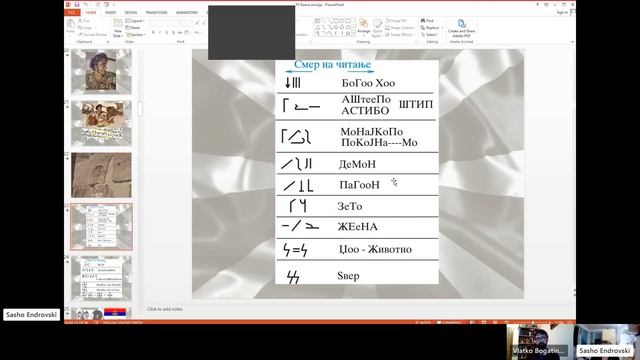Open PowerPoint Help question mark
The height and width of the screenshot is (360, 640).
coord(538,4)
